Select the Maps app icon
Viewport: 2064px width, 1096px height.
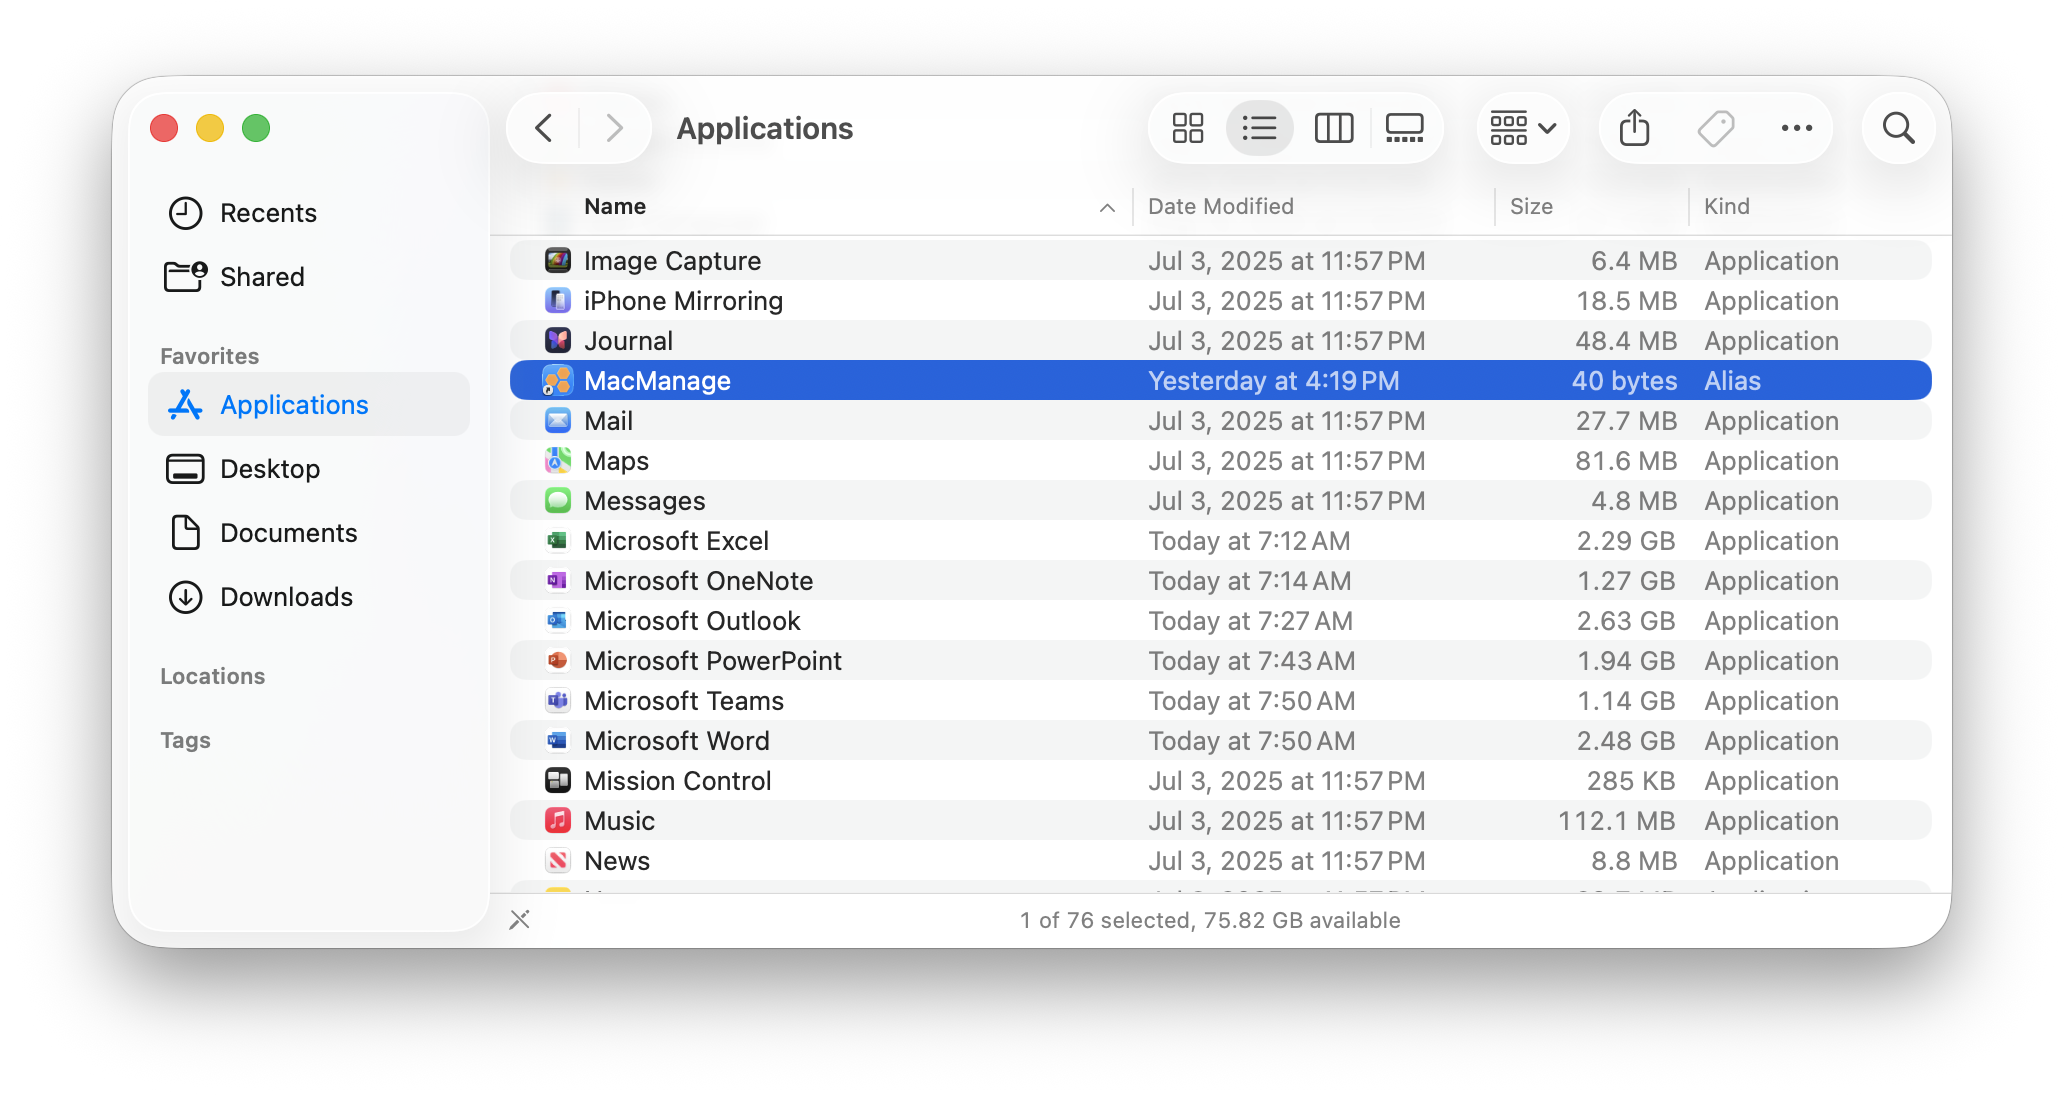pos(558,461)
